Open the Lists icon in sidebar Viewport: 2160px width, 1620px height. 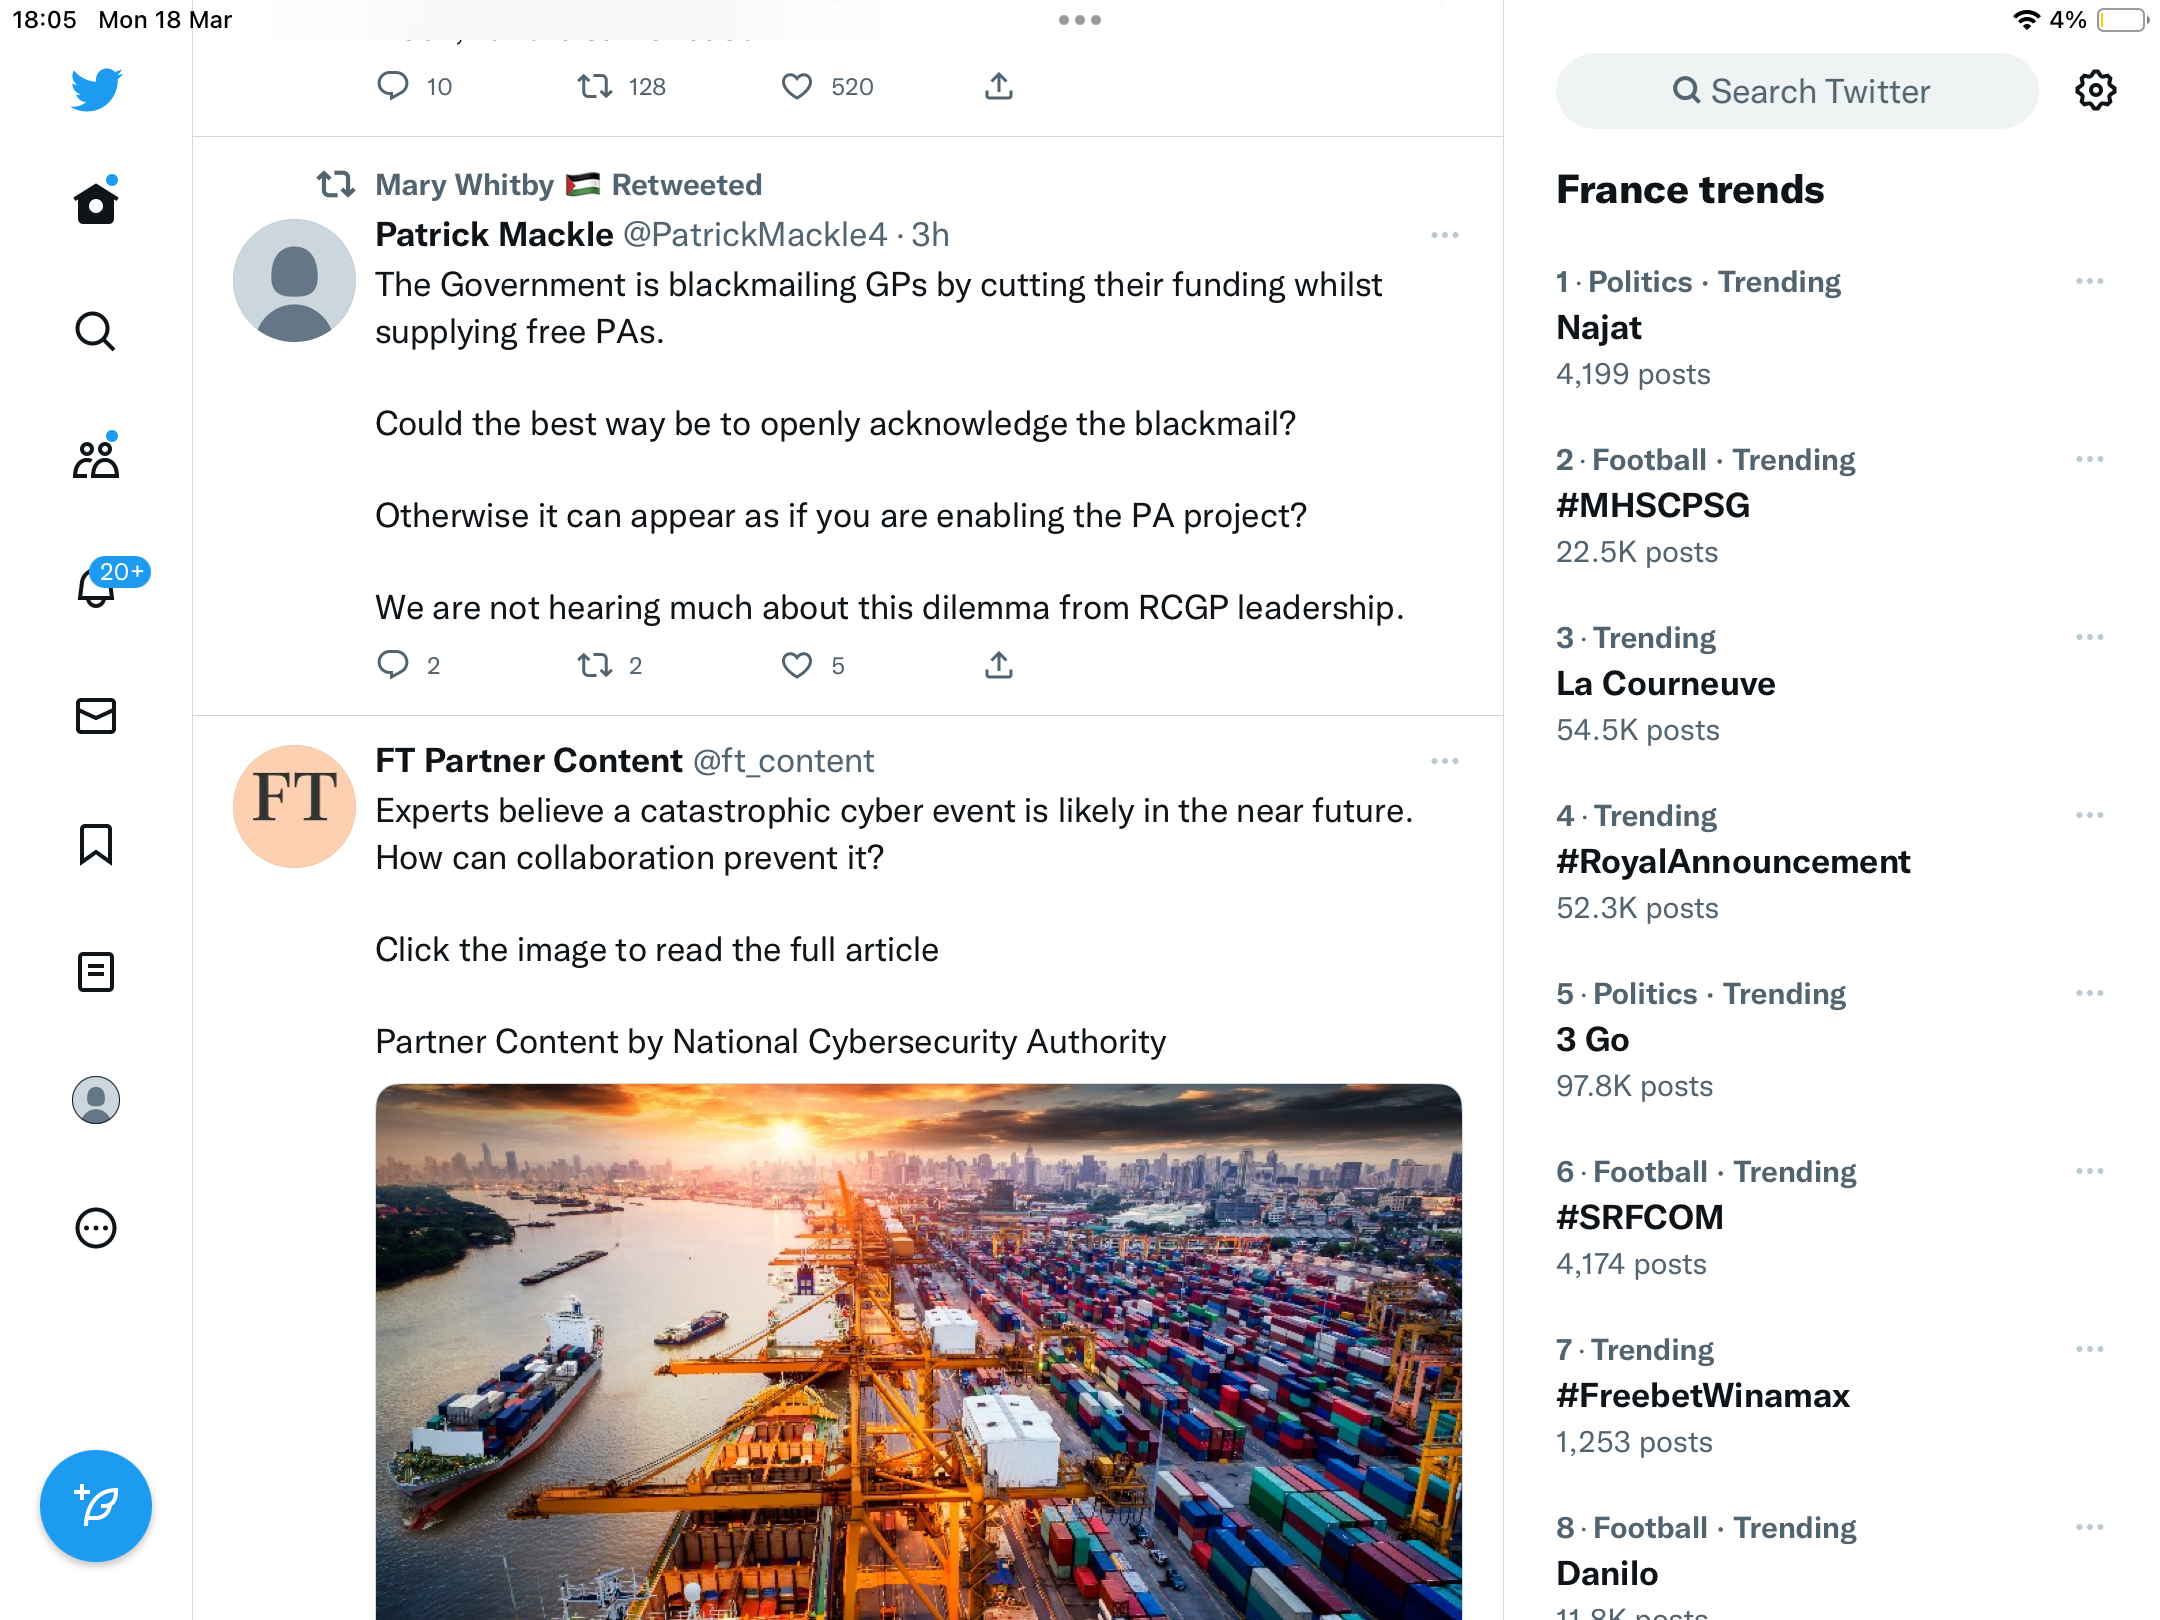[x=96, y=972]
